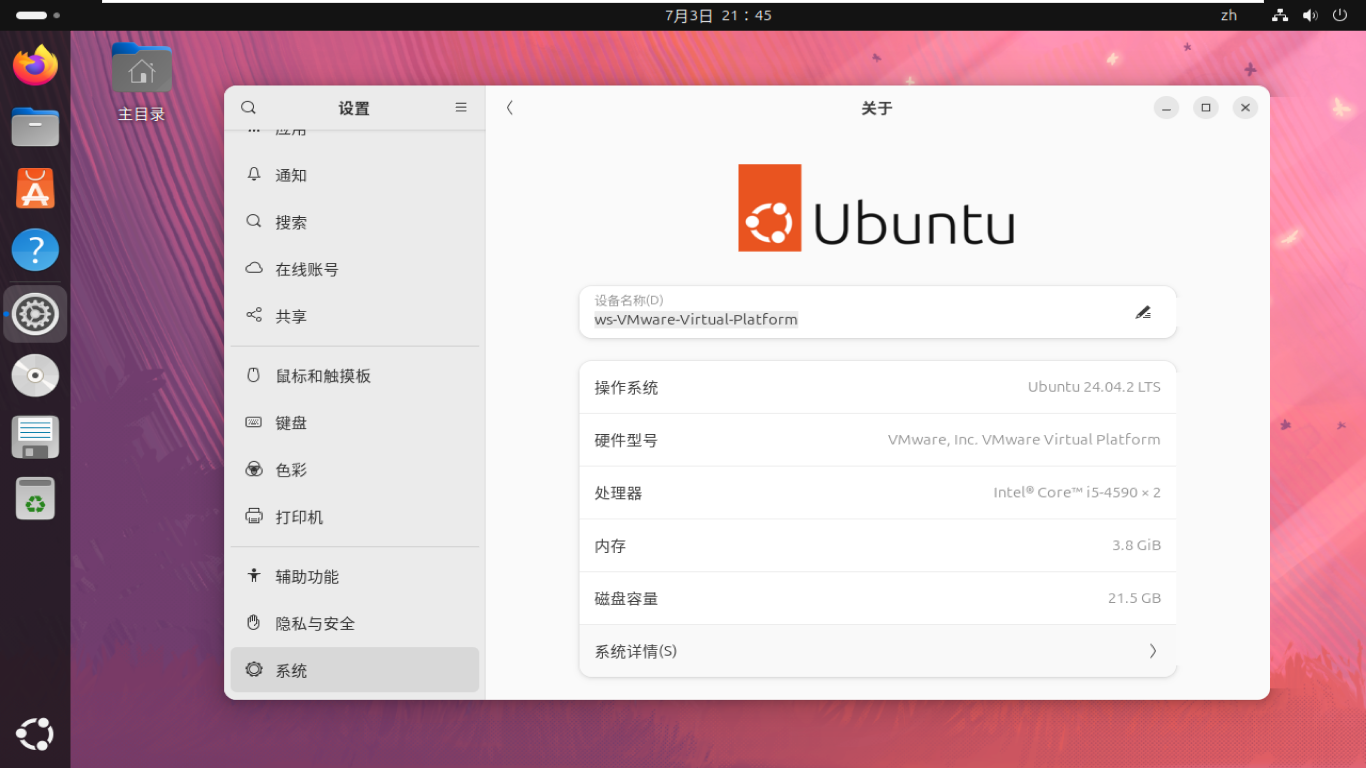Screen dimensions: 1366x768
Task: Select 共享 in the settings sidebar
Action: [x=355, y=316]
